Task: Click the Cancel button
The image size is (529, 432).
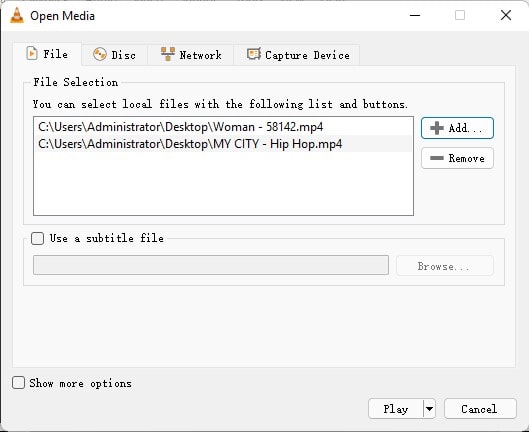Action: coord(480,409)
